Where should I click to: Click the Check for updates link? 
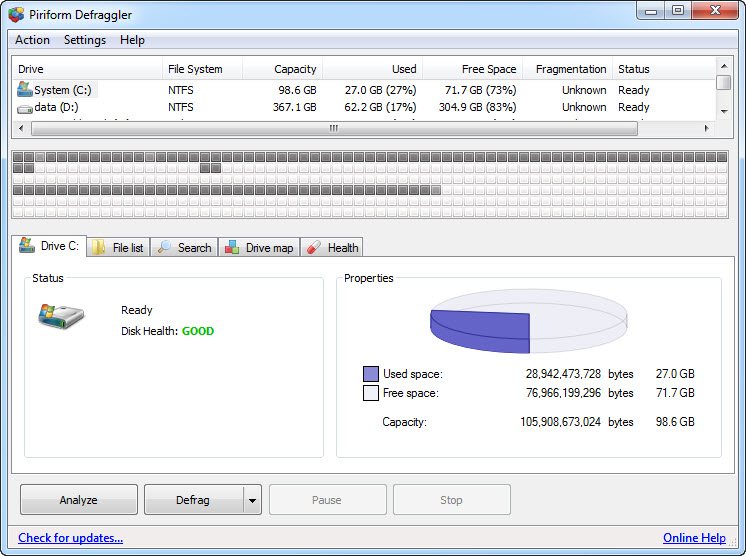click(x=70, y=538)
